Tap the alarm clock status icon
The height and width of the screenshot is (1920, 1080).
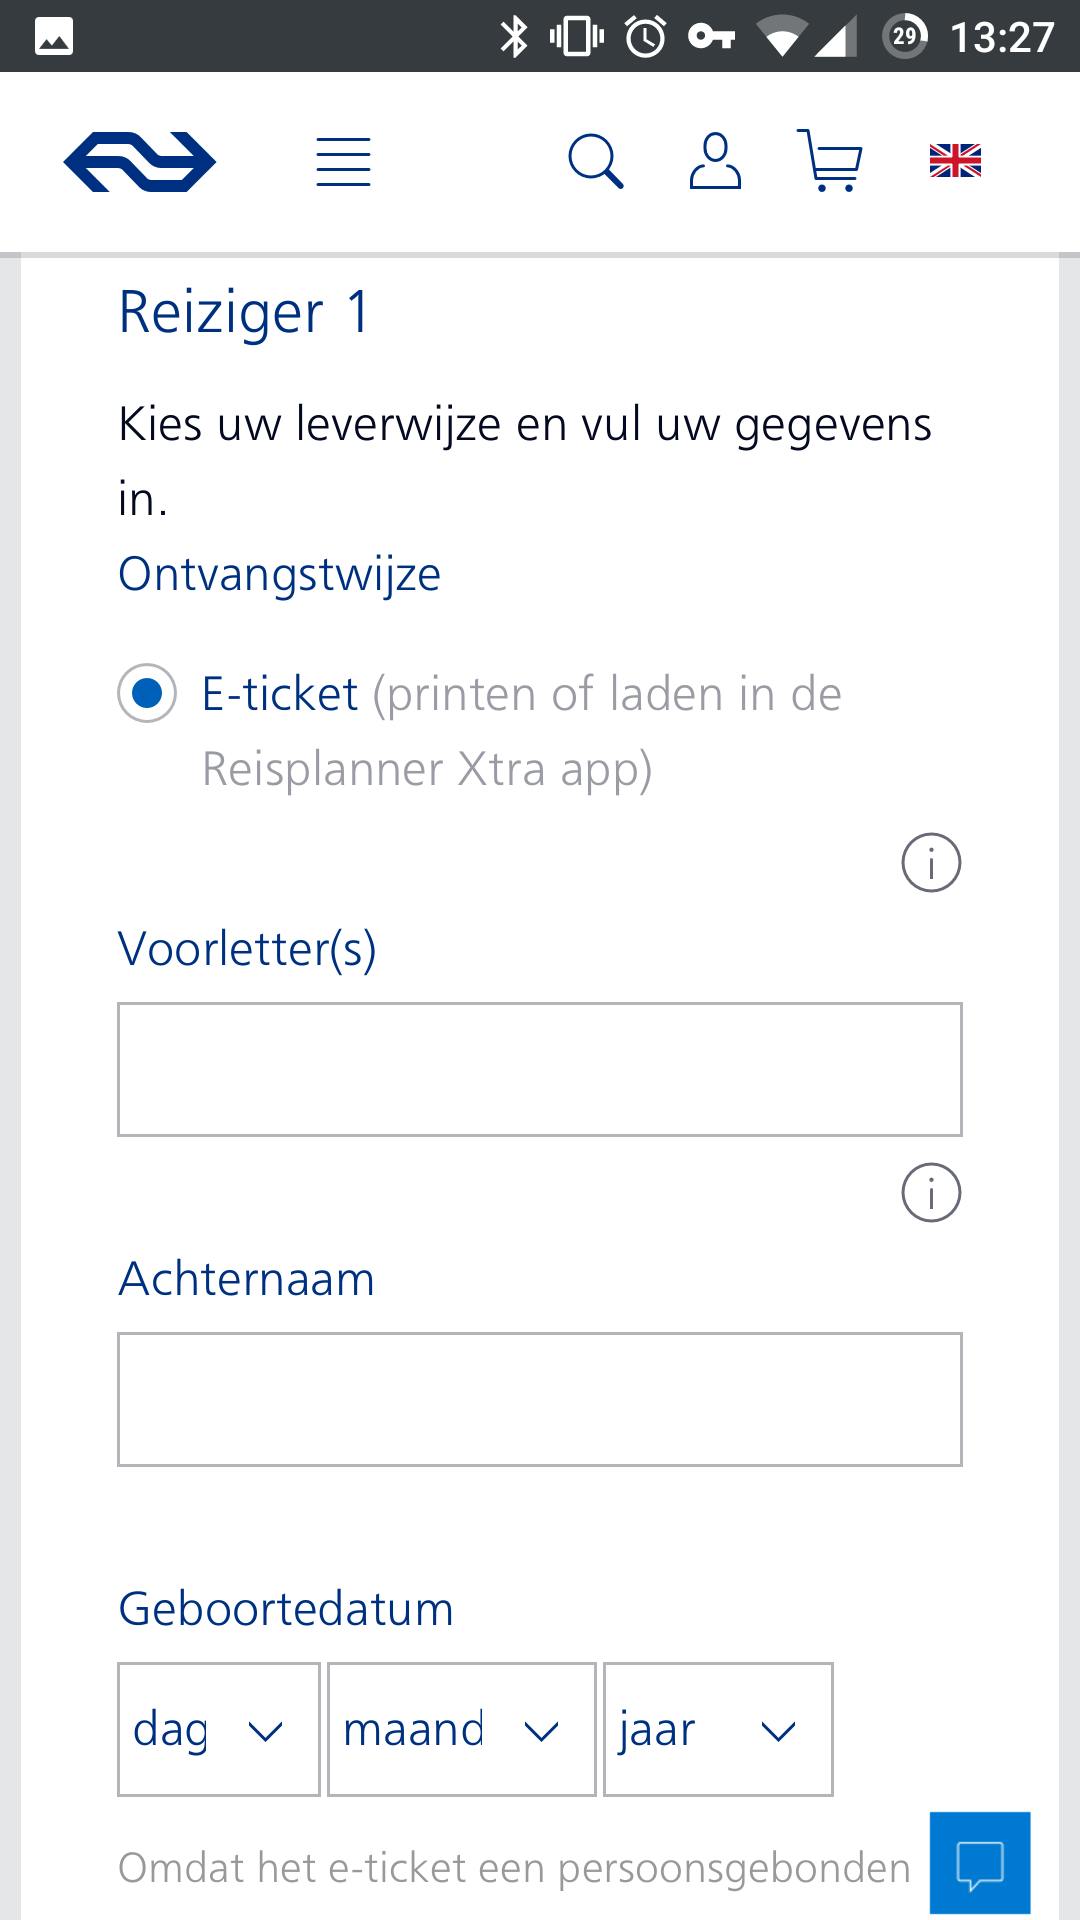click(x=645, y=37)
